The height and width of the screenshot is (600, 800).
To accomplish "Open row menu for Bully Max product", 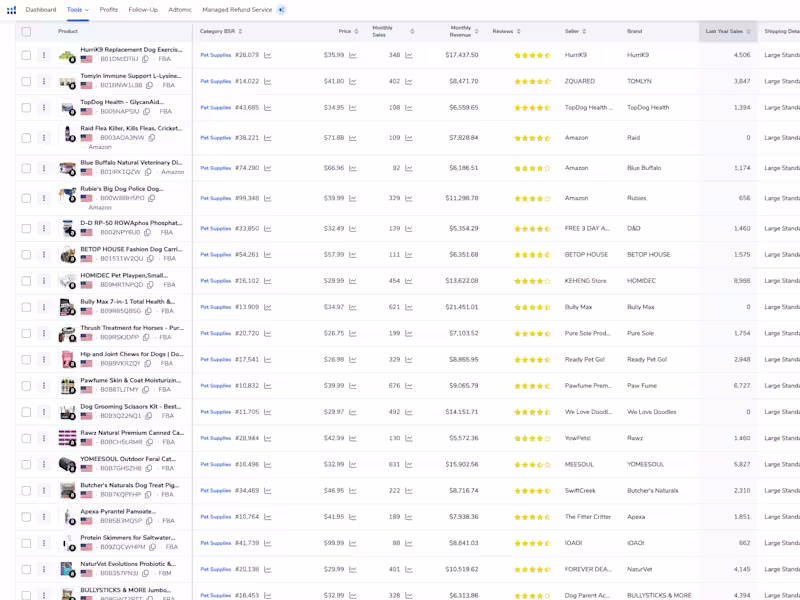I will click(x=44, y=307).
